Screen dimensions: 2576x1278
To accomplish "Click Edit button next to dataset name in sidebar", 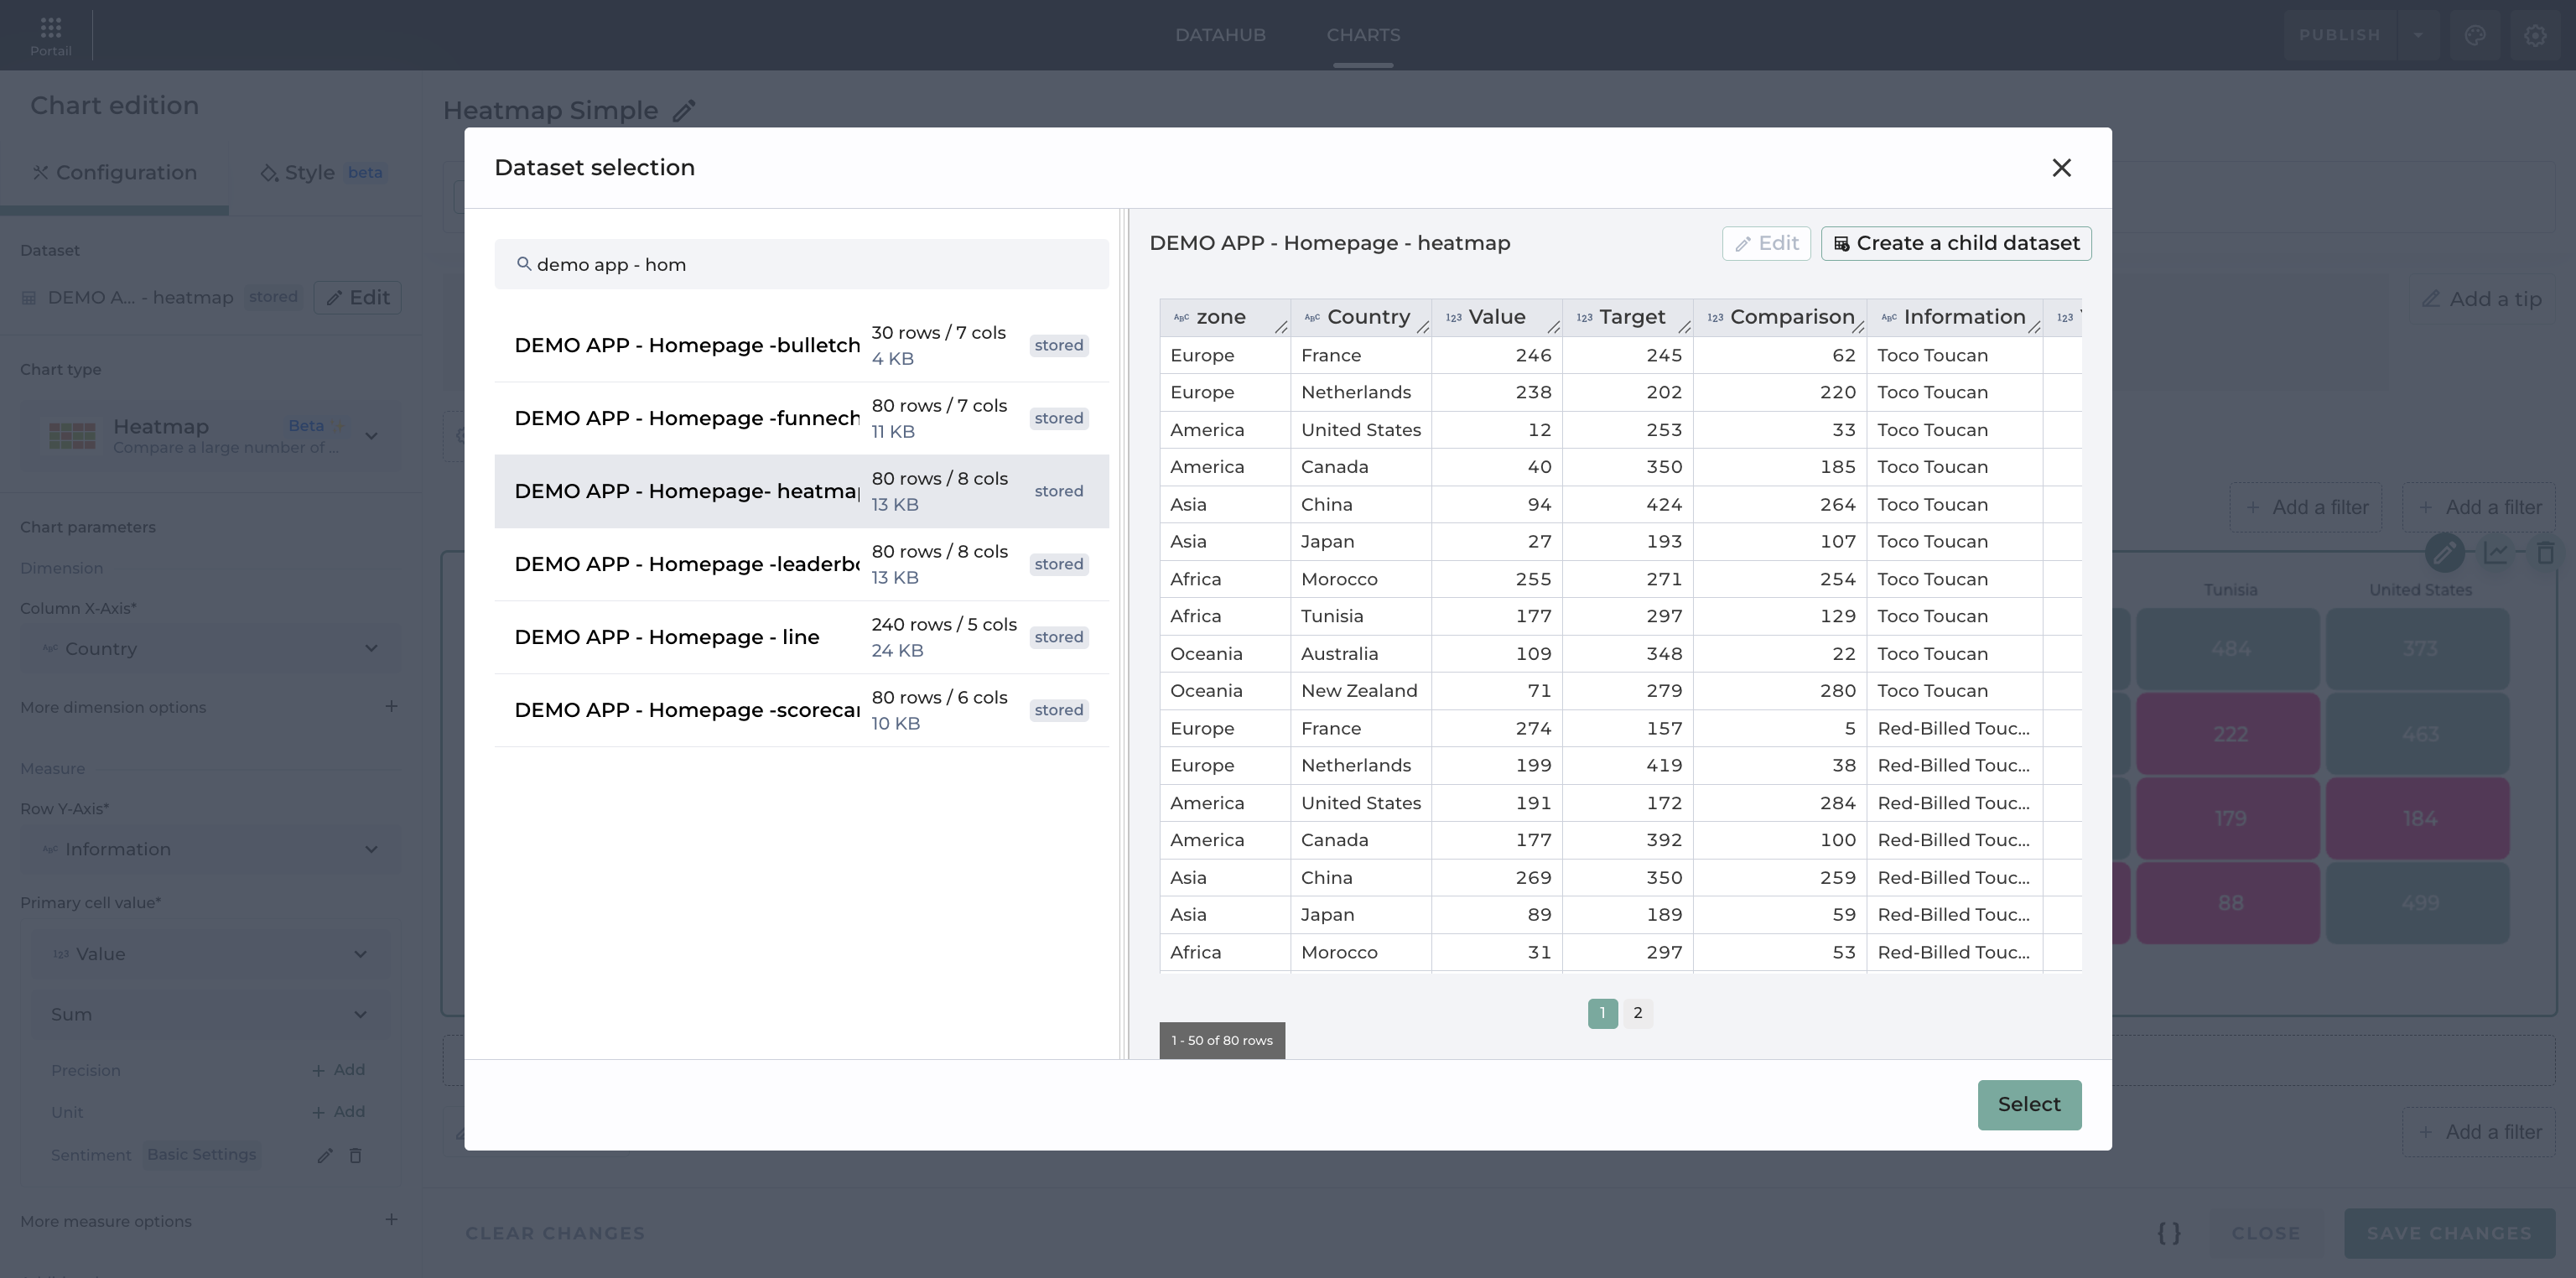I will click(358, 298).
